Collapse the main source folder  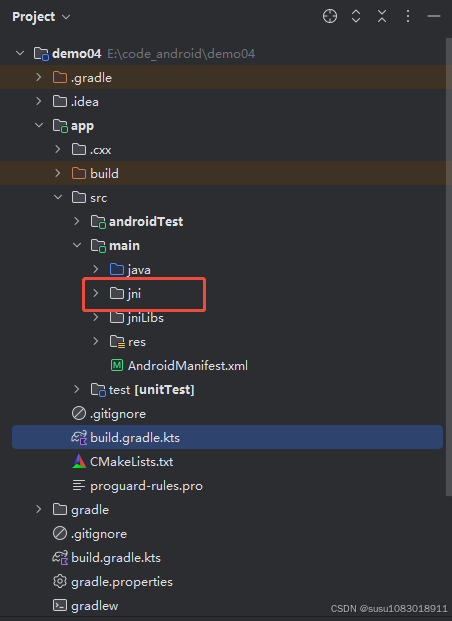(77, 245)
